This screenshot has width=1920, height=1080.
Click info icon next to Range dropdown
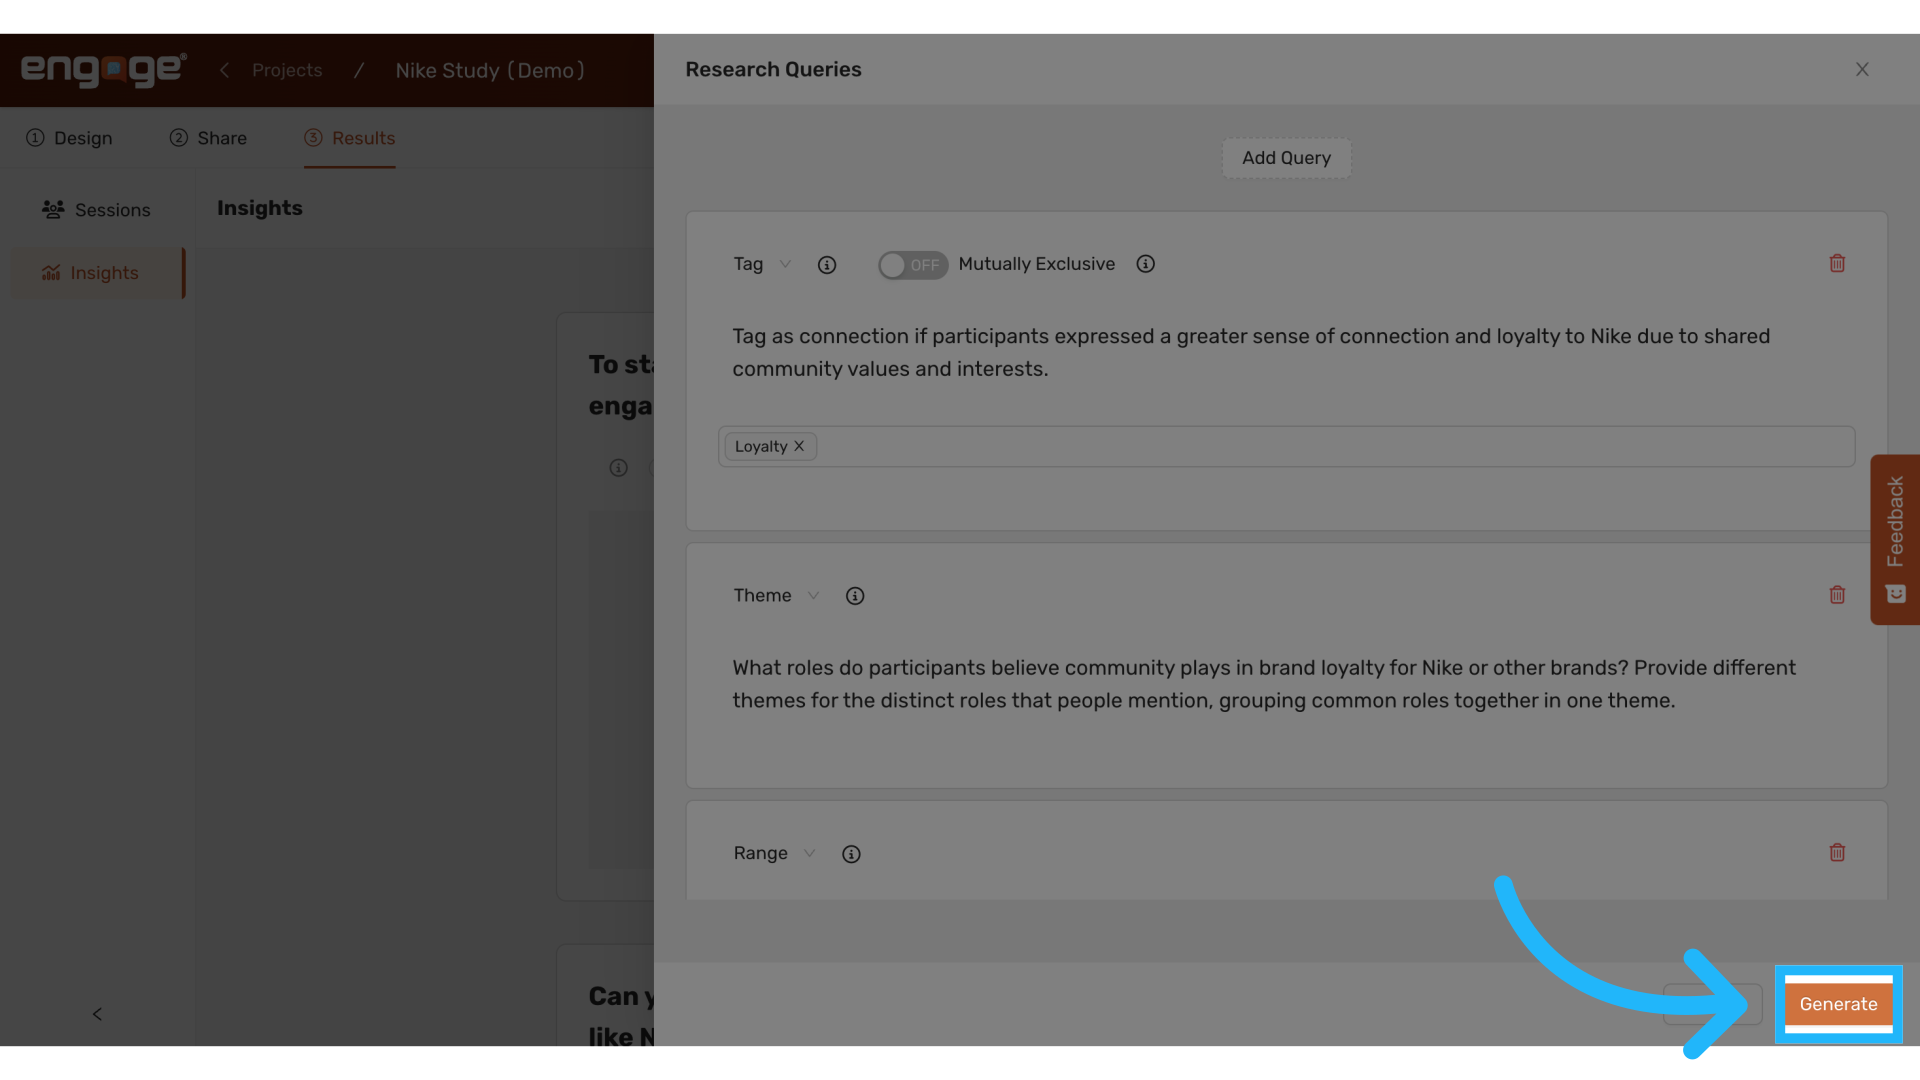point(851,854)
